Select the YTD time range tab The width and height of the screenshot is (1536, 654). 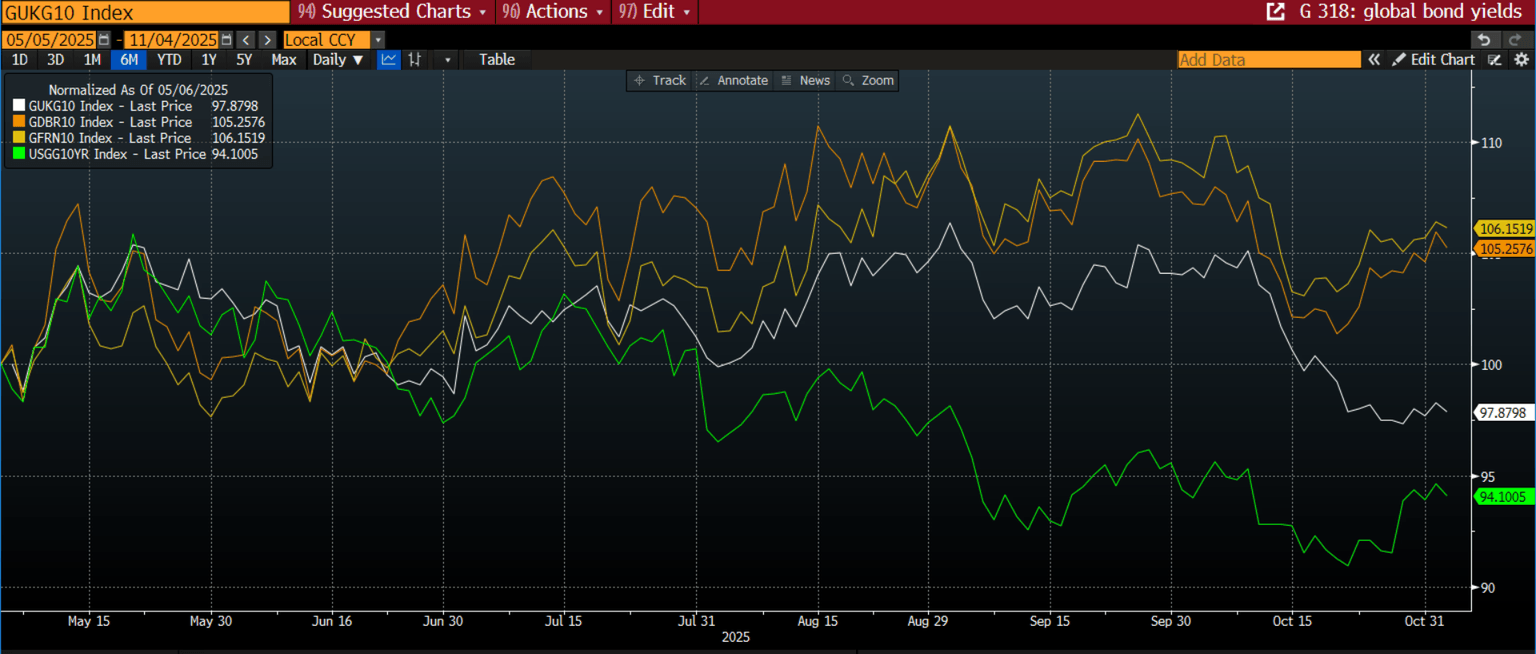[x=169, y=60]
